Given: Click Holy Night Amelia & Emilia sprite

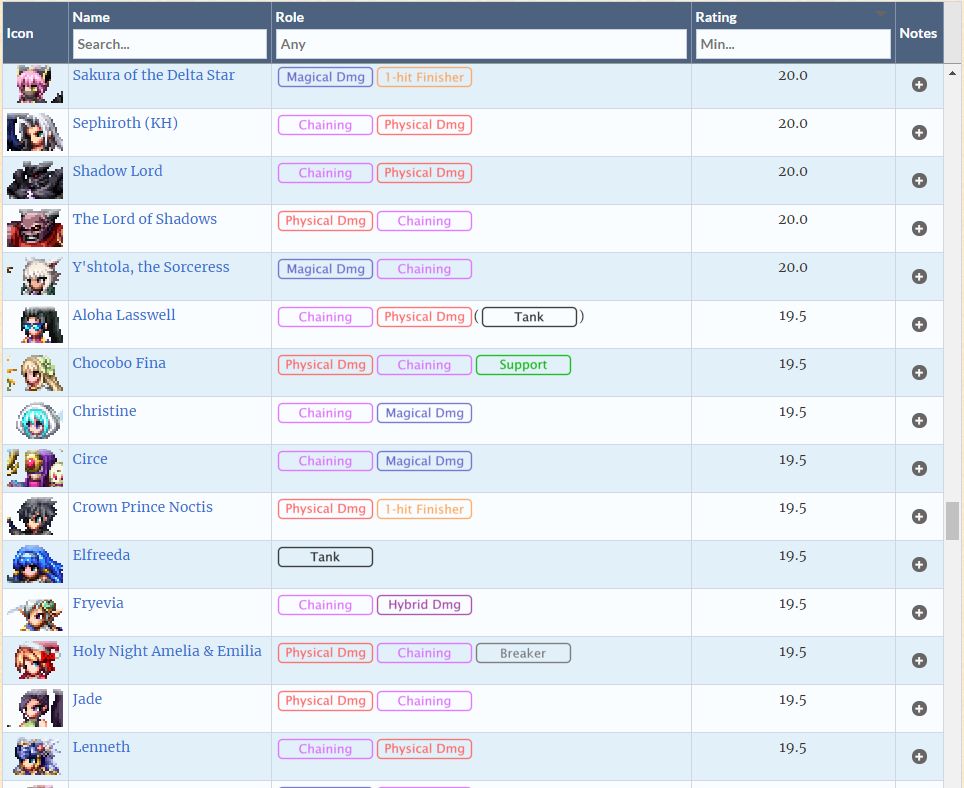Looking at the screenshot, I should (35, 659).
